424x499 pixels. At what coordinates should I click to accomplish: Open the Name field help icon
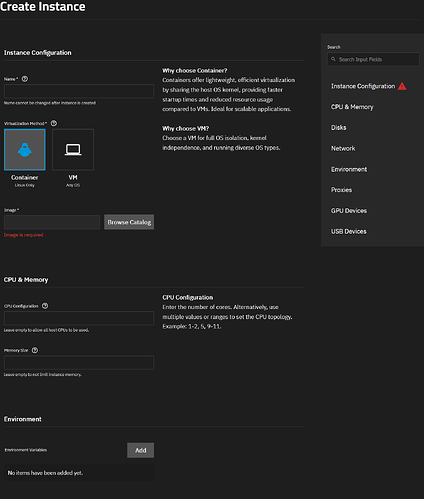point(25,79)
